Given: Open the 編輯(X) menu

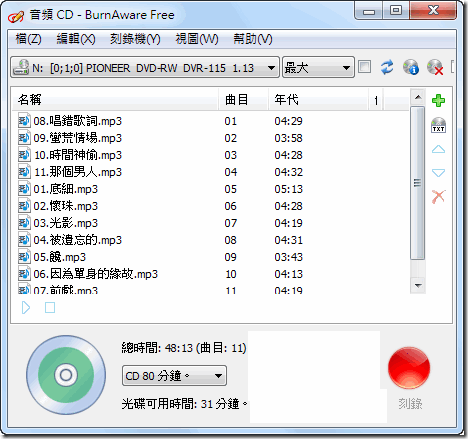Looking at the screenshot, I should click(76, 39).
